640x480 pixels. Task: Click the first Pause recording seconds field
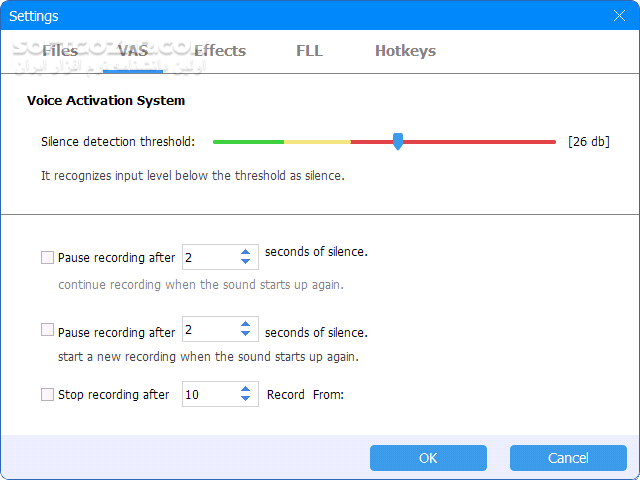208,257
